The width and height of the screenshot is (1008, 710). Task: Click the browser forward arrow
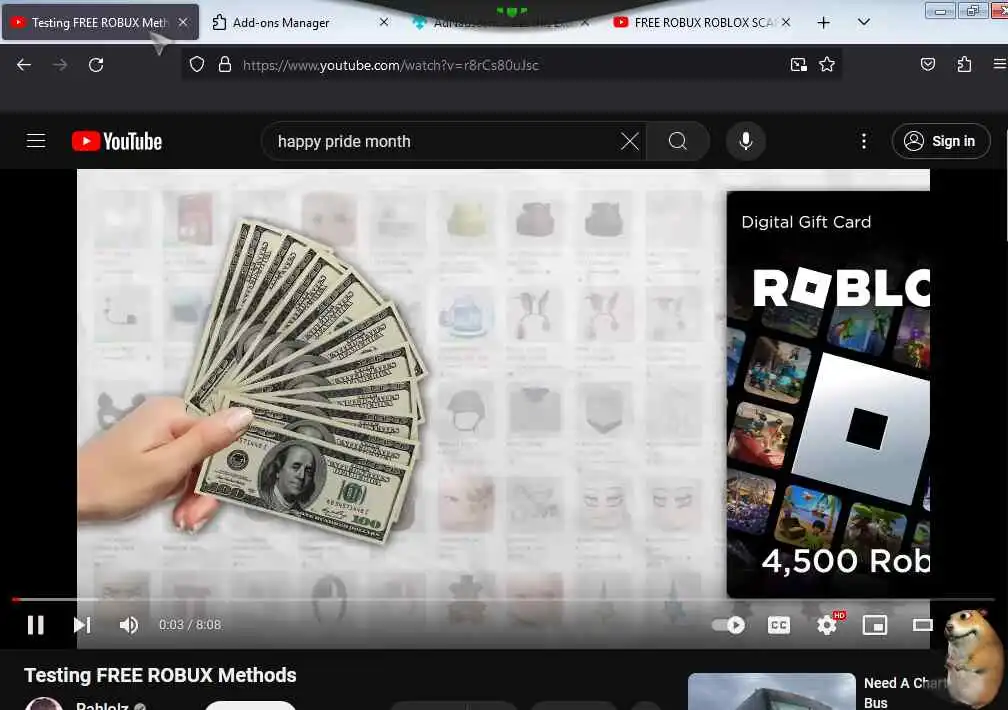tap(60, 65)
